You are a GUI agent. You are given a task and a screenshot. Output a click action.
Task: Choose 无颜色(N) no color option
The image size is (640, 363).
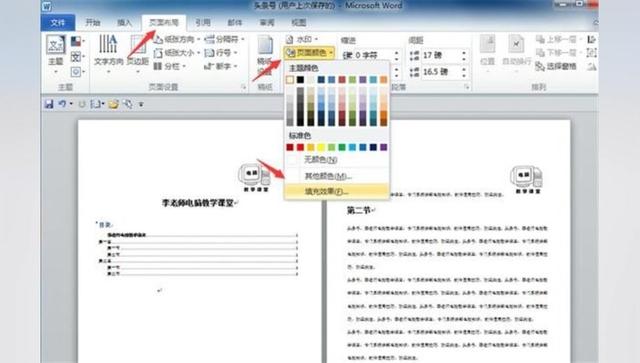tap(337, 160)
